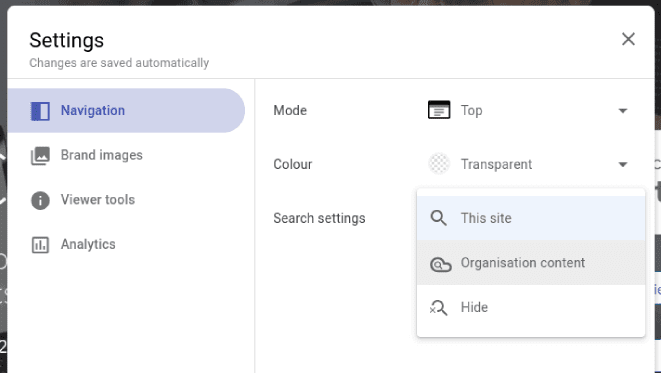Select the This site search option
Screen dimensions: 661x373
(531, 218)
